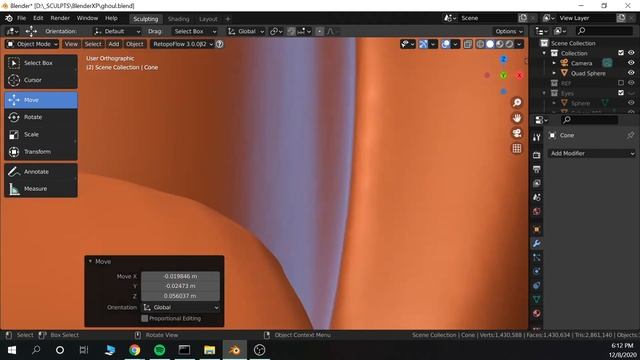Open Physics properties tab
This screenshot has height=360, width=640.
537,271
